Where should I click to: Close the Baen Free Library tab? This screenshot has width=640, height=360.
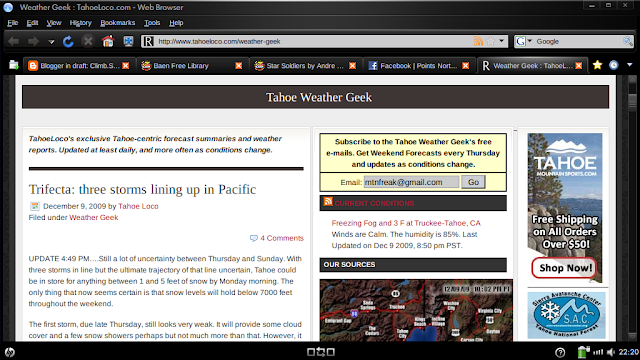(239, 66)
